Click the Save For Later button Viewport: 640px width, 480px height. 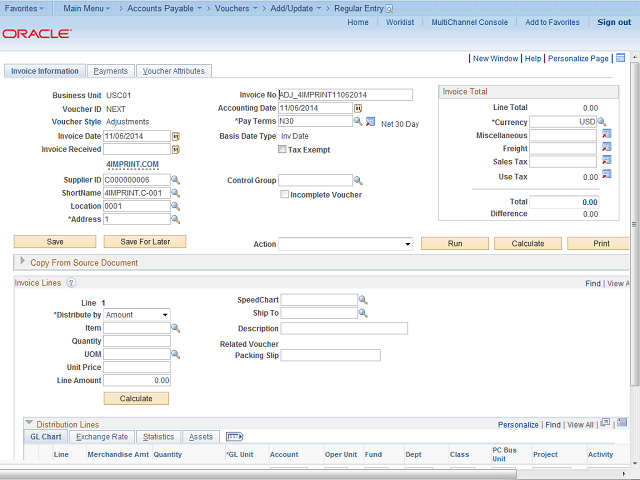pos(145,242)
